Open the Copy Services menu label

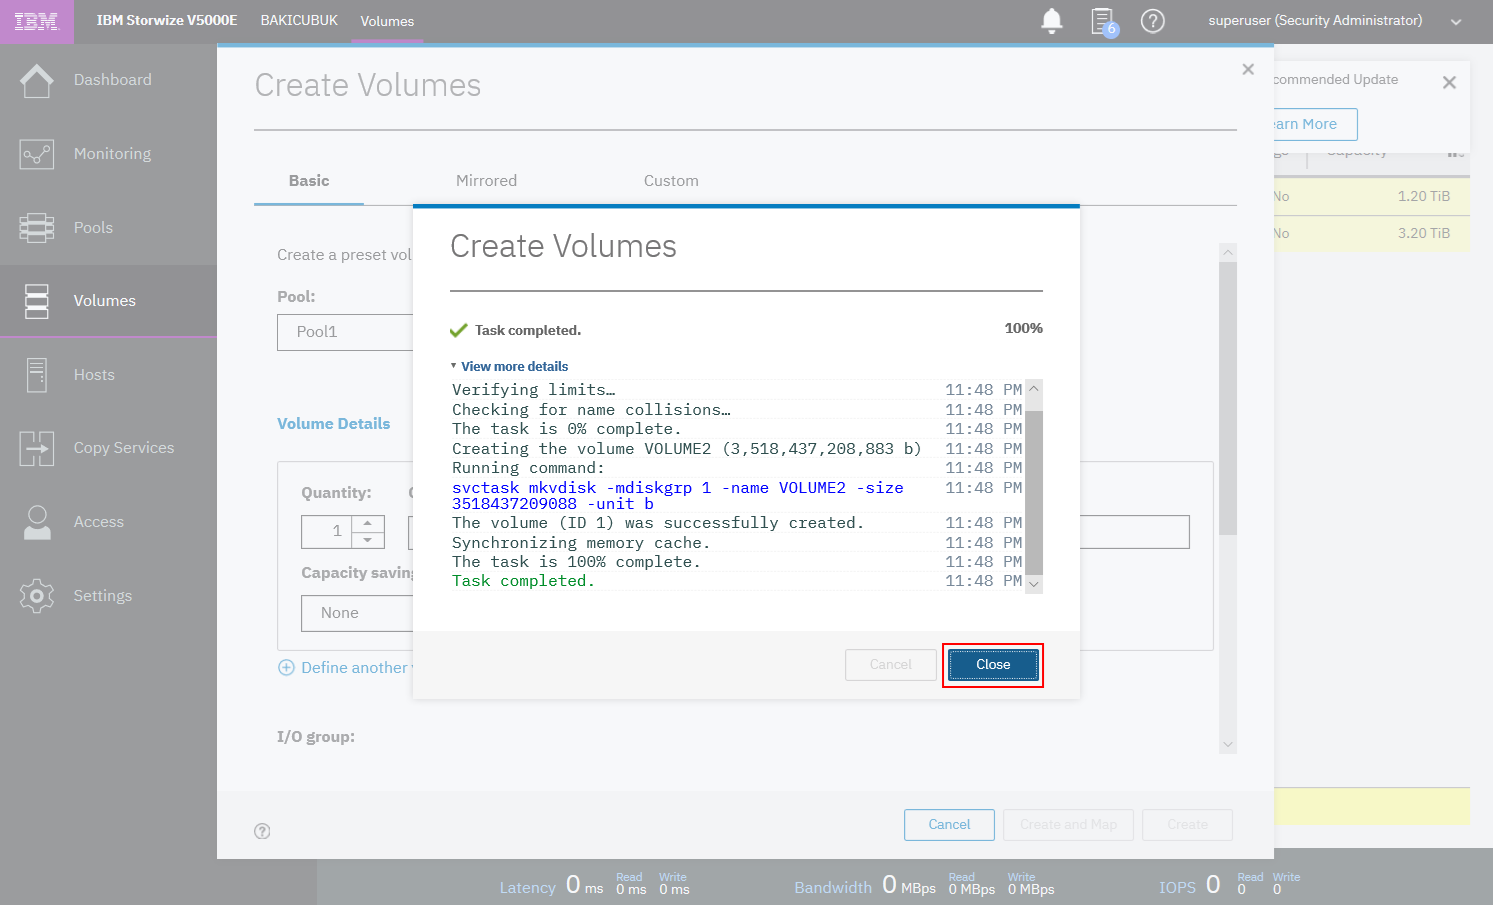[x=124, y=448]
